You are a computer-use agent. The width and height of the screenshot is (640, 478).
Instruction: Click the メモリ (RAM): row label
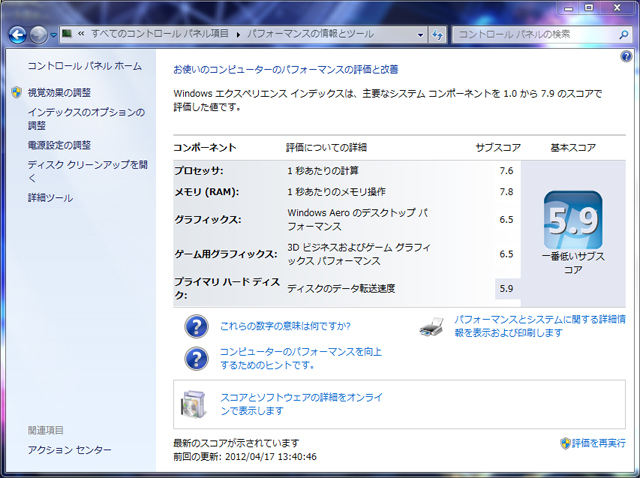207,192
